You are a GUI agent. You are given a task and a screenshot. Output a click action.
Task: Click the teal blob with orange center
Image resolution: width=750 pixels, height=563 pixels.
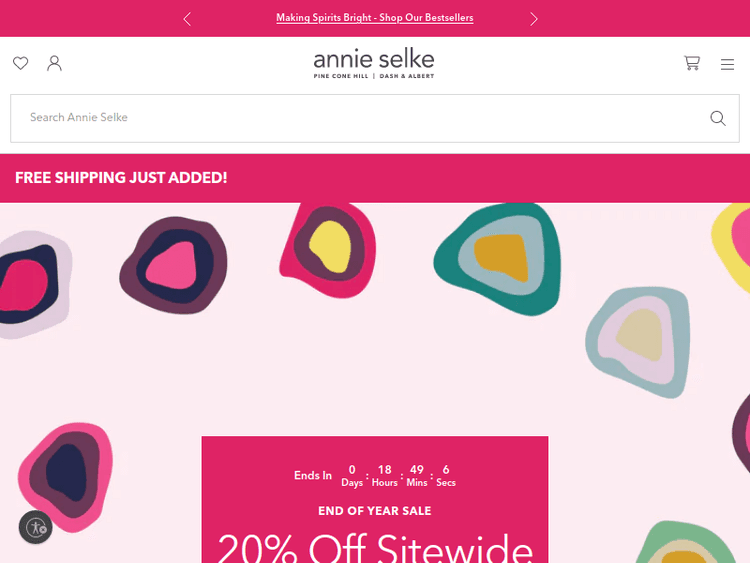[497, 258]
